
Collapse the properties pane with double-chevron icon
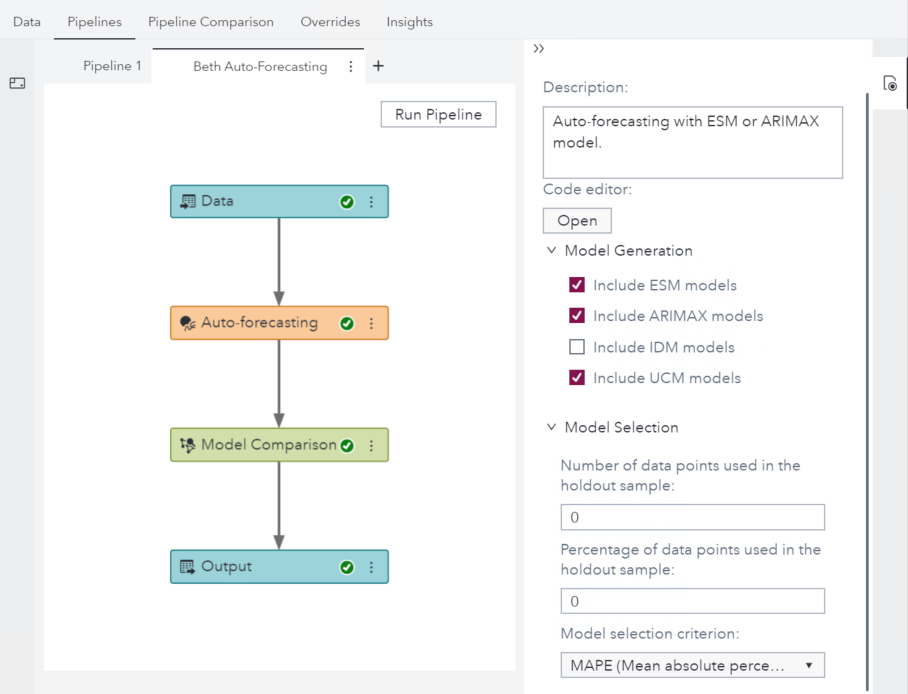[539, 49]
